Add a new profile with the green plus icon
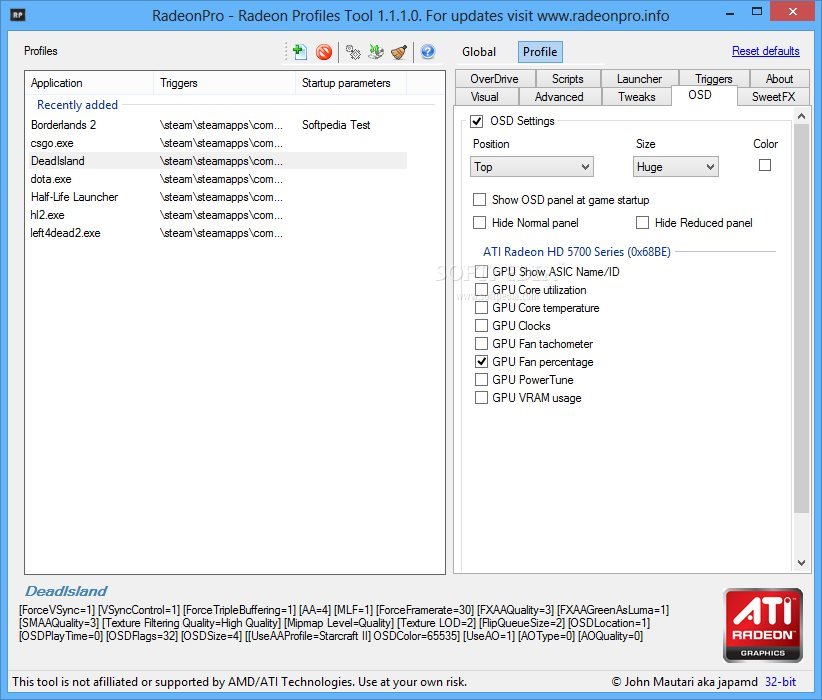The height and width of the screenshot is (700, 822). (300, 52)
